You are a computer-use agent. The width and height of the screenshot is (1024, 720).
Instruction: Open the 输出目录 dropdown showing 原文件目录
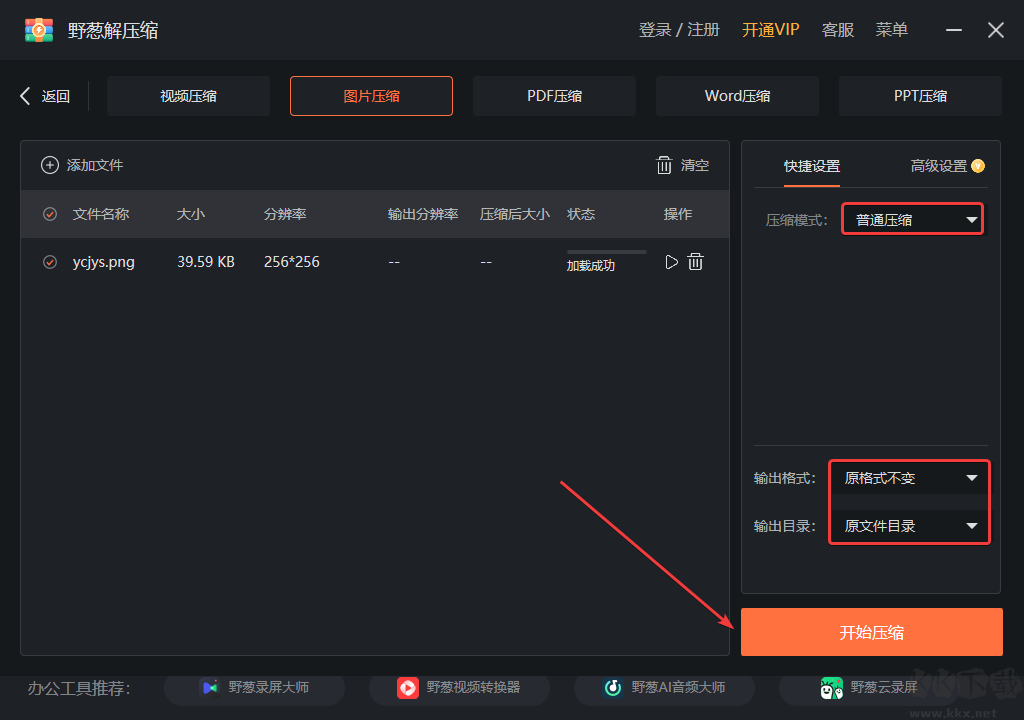pyautogui.click(x=908, y=525)
